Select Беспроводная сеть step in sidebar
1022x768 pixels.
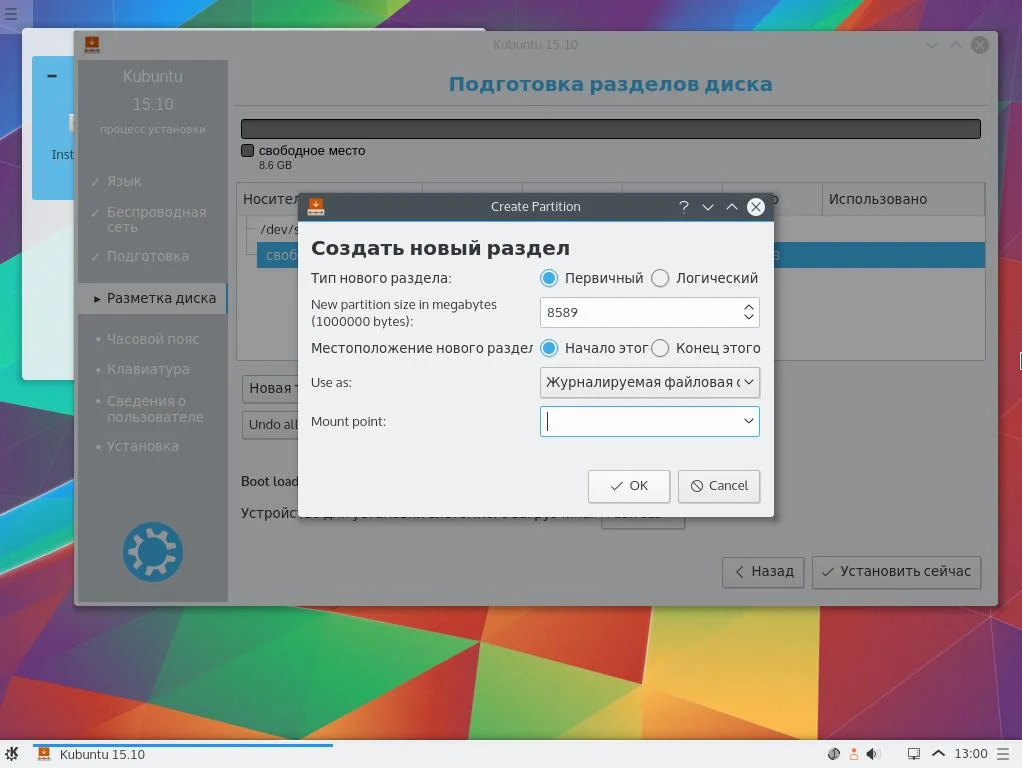click(x=156, y=220)
